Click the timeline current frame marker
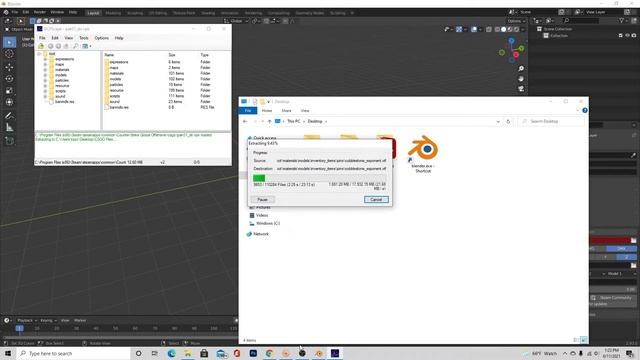The width and height of the screenshot is (640, 360). (x=19, y=328)
